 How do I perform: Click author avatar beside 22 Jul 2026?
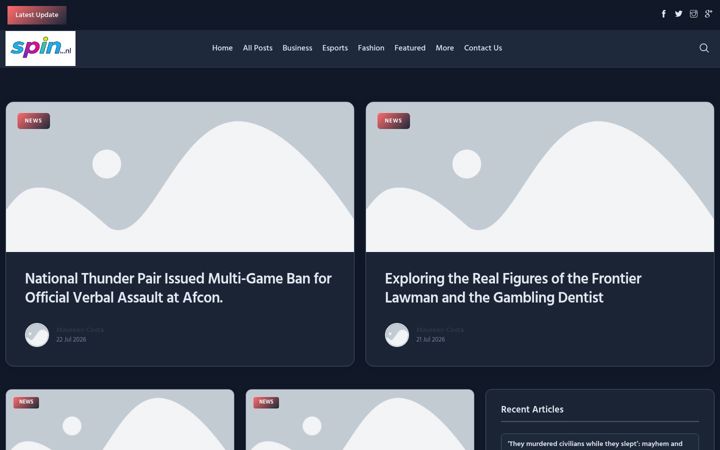pos(37,335)
